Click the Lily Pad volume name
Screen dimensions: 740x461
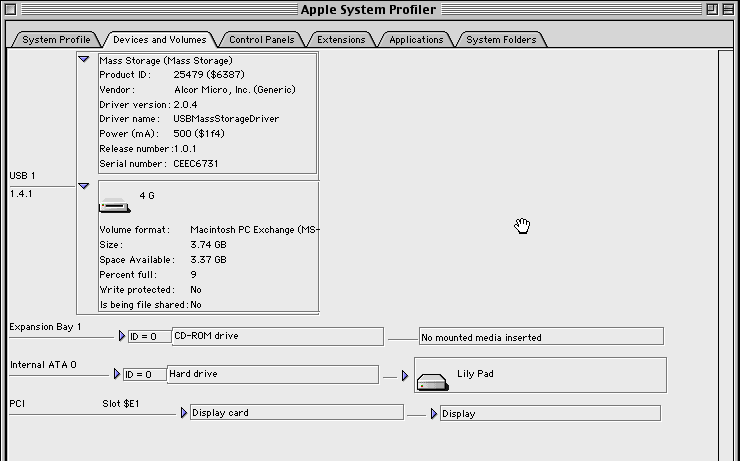point(475,374)
